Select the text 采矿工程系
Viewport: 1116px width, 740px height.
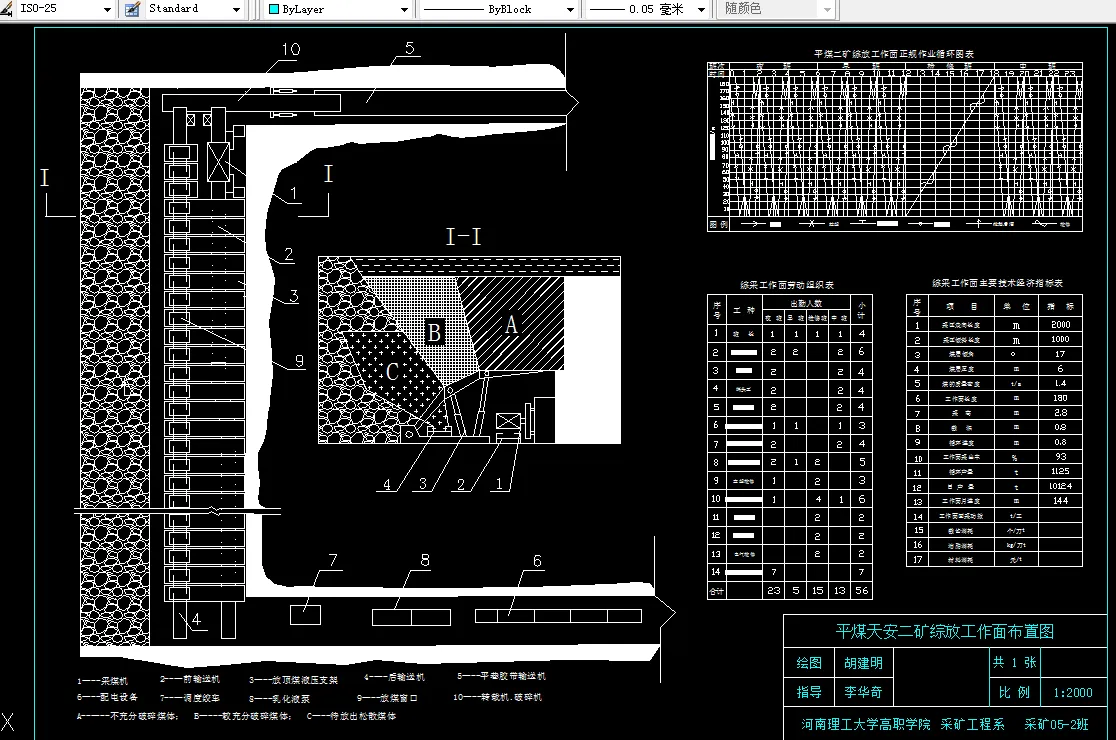972,724
